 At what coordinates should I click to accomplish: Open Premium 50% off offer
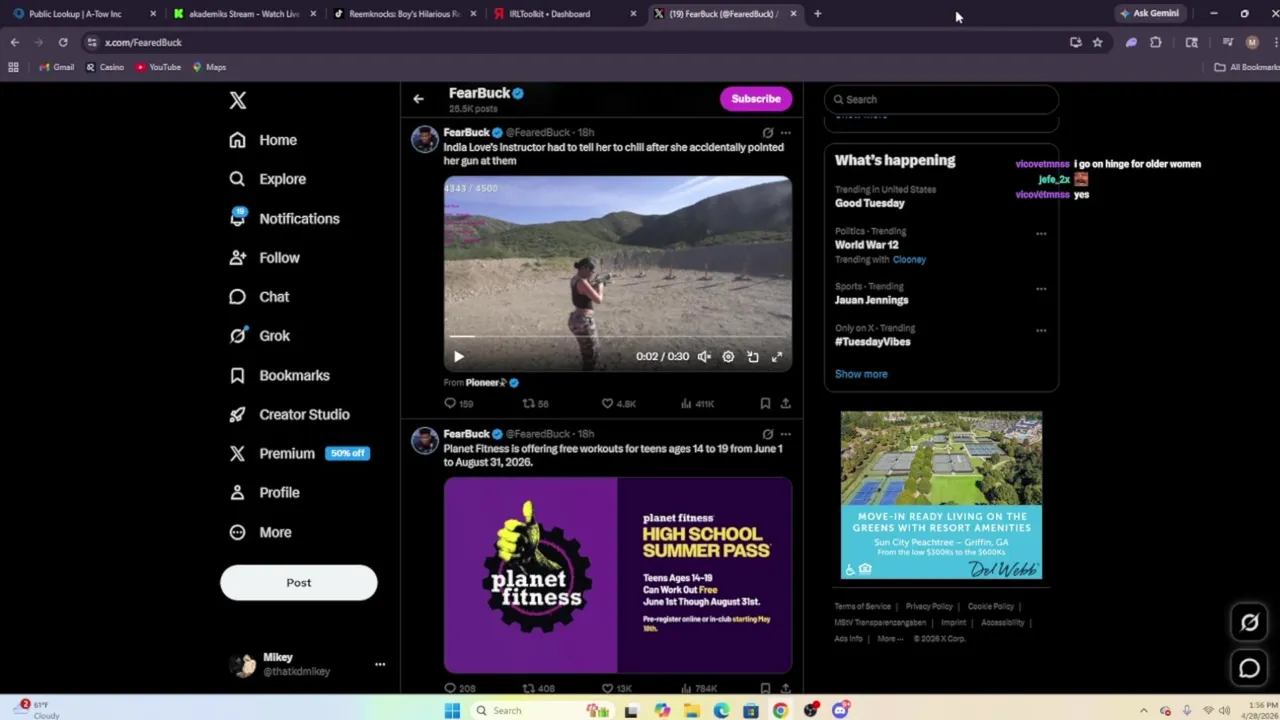coord(299,453)
